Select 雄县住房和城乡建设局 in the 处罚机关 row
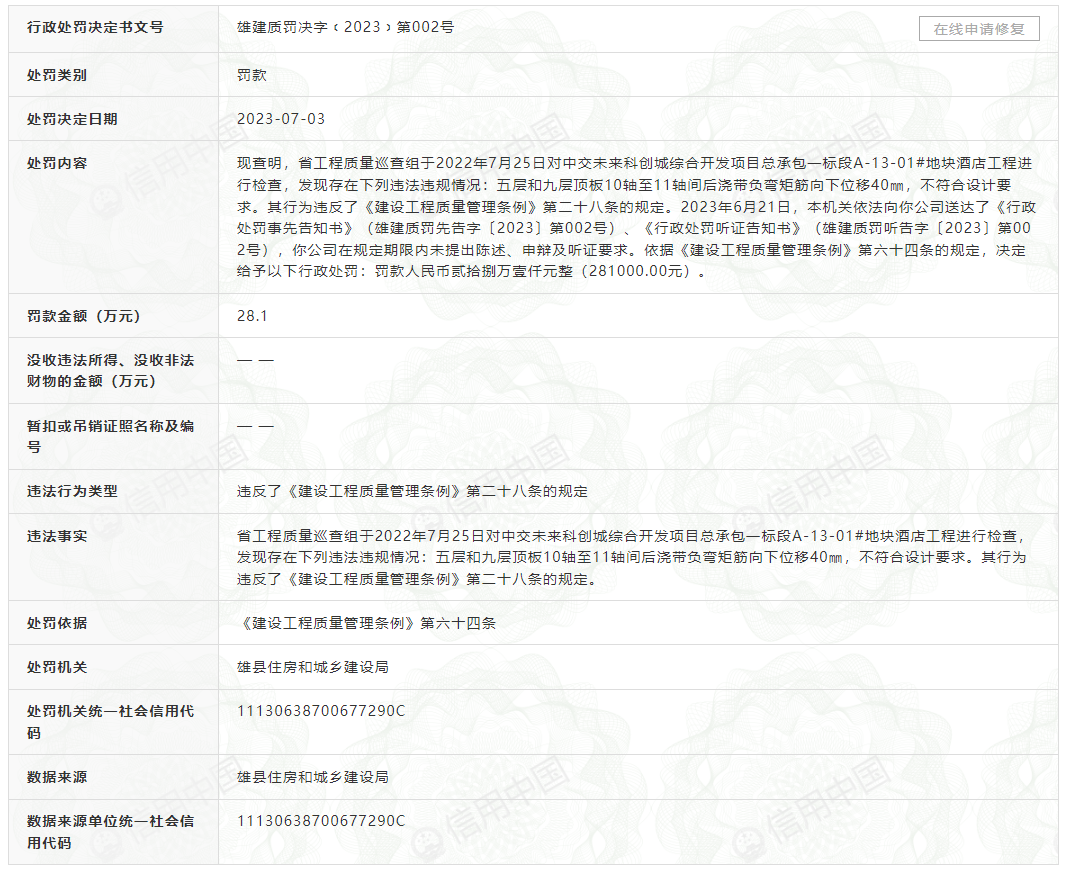This screenshot has width=1069, height=871. tap(312, 667)
